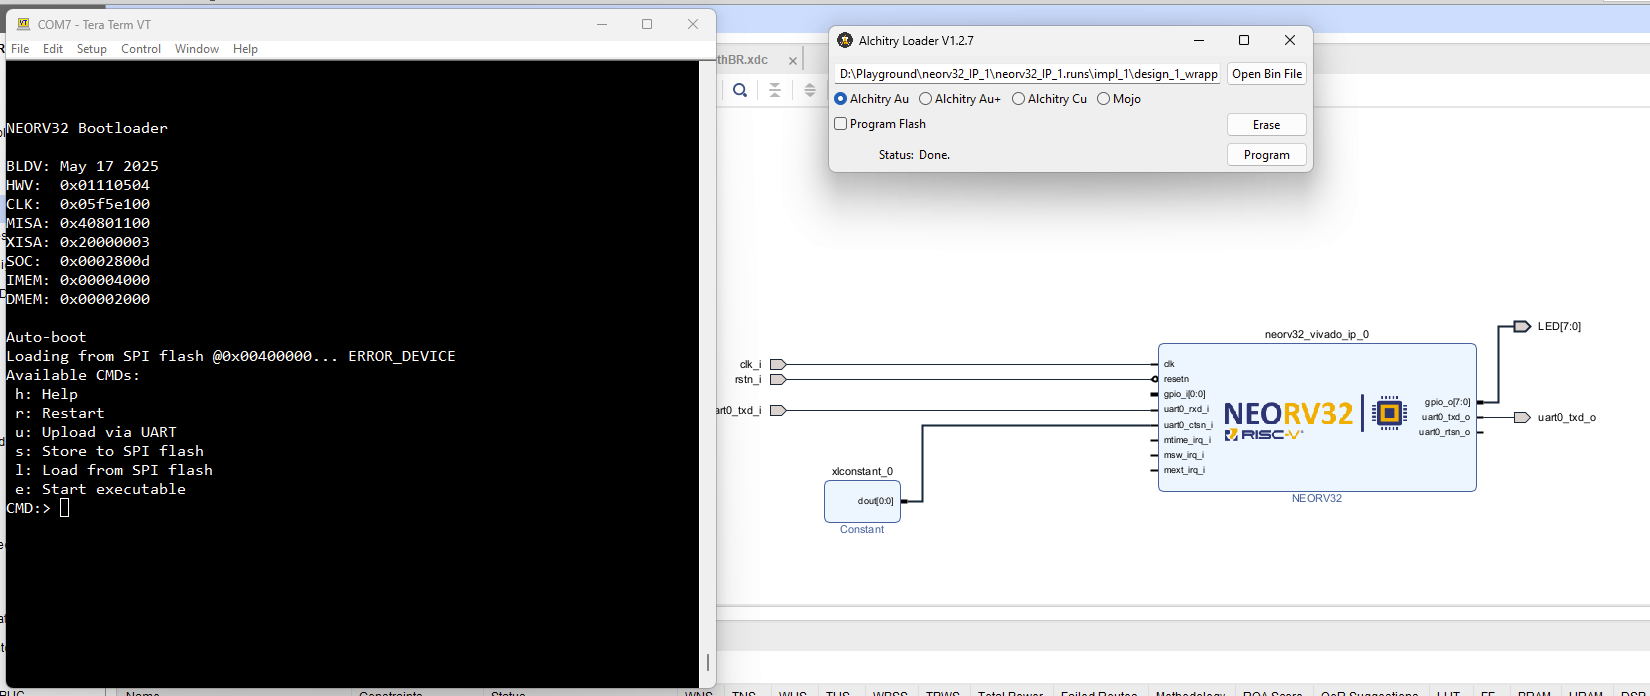Select the clk_i input port symbol
Screen dimensions: 1650x696
[x=778, y=364]
